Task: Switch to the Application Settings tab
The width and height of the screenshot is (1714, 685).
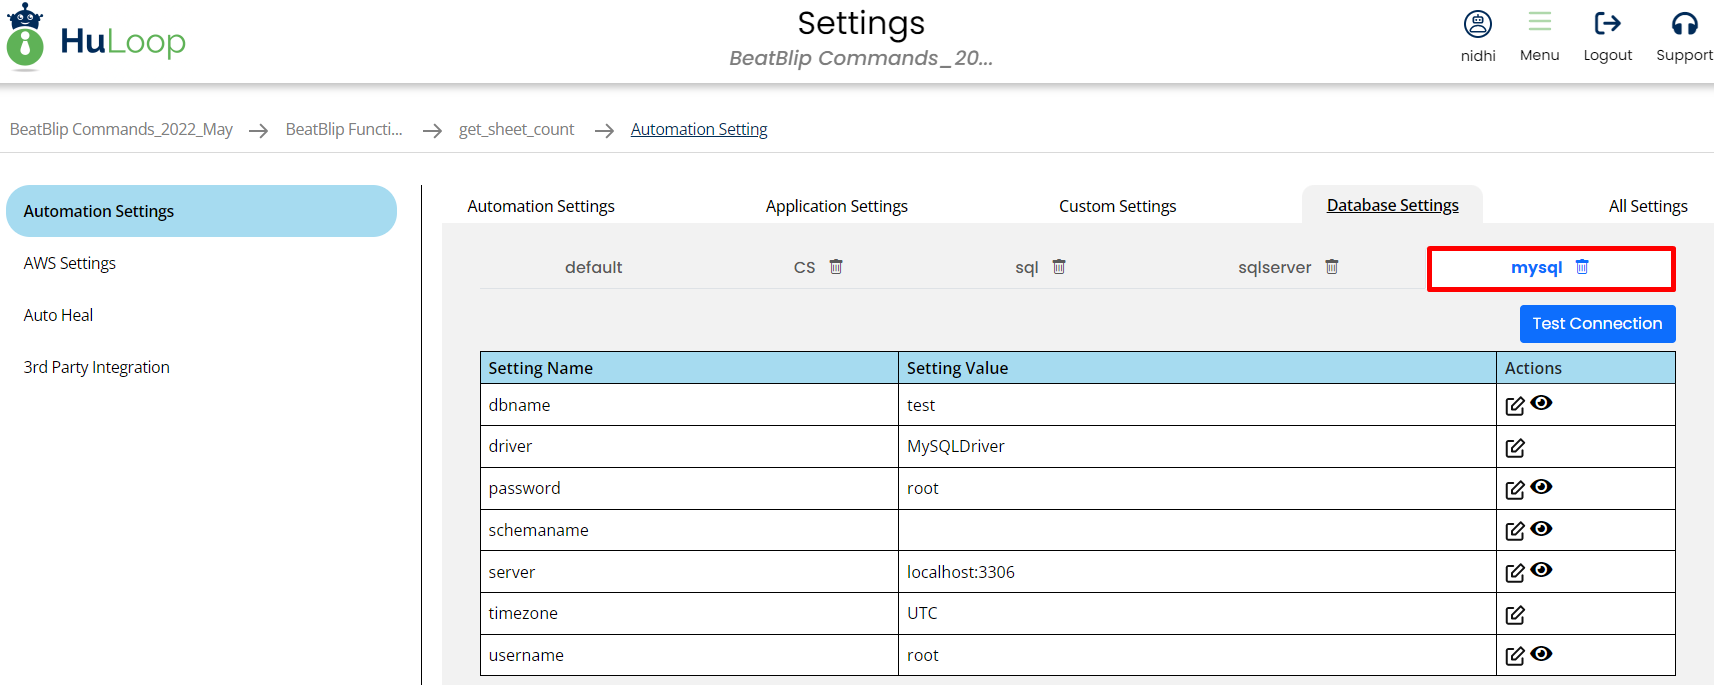Action: [836, 206]
